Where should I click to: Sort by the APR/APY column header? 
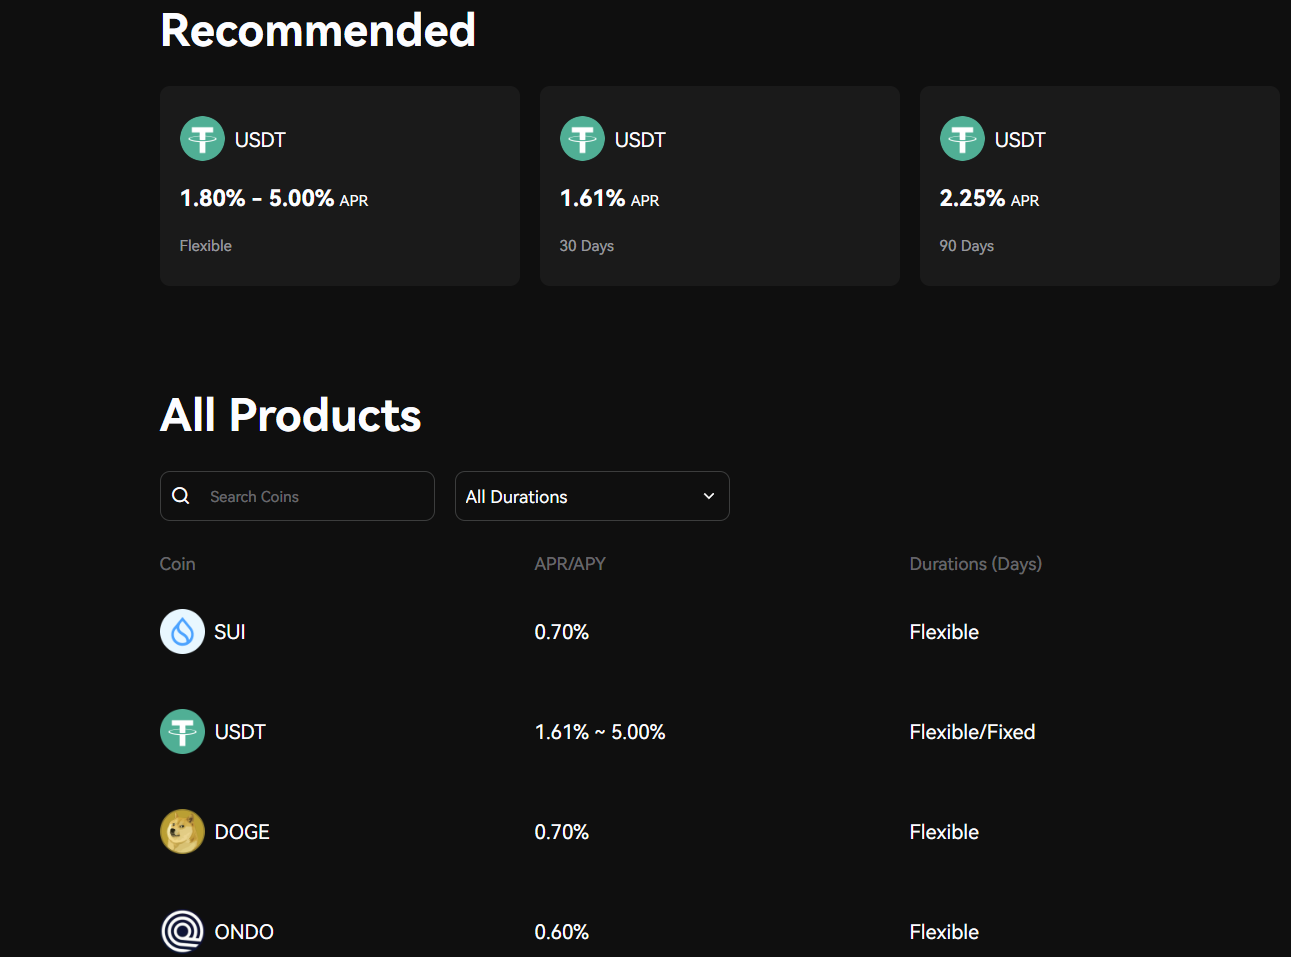570,563
